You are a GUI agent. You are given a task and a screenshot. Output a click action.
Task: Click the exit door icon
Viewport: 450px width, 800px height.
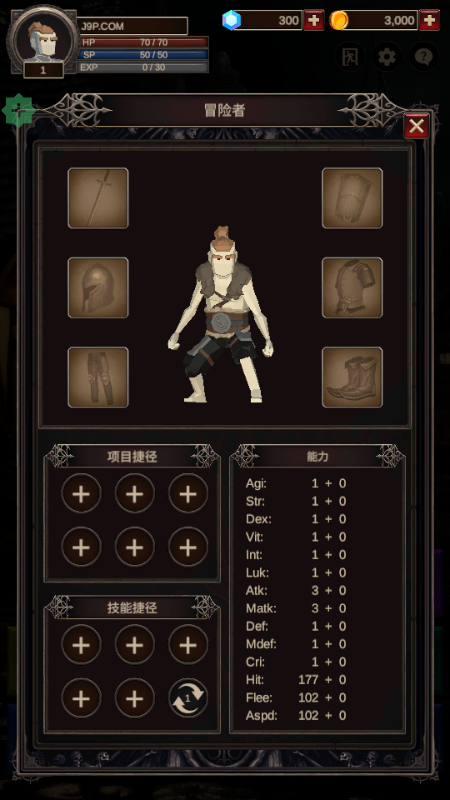349,57
